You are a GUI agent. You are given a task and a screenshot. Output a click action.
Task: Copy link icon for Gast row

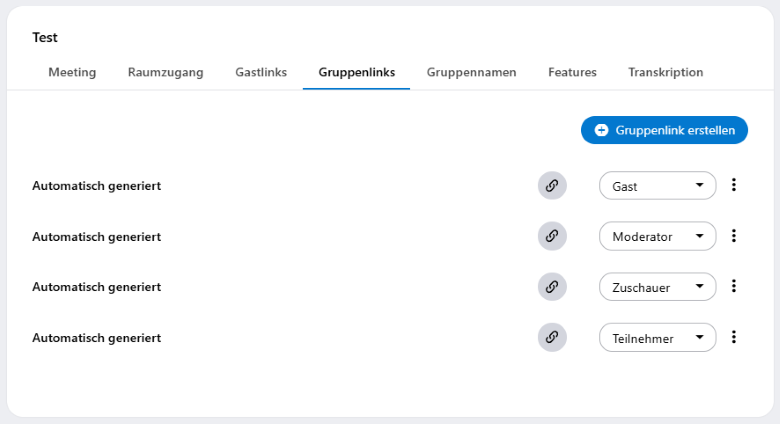pos(551,186)
